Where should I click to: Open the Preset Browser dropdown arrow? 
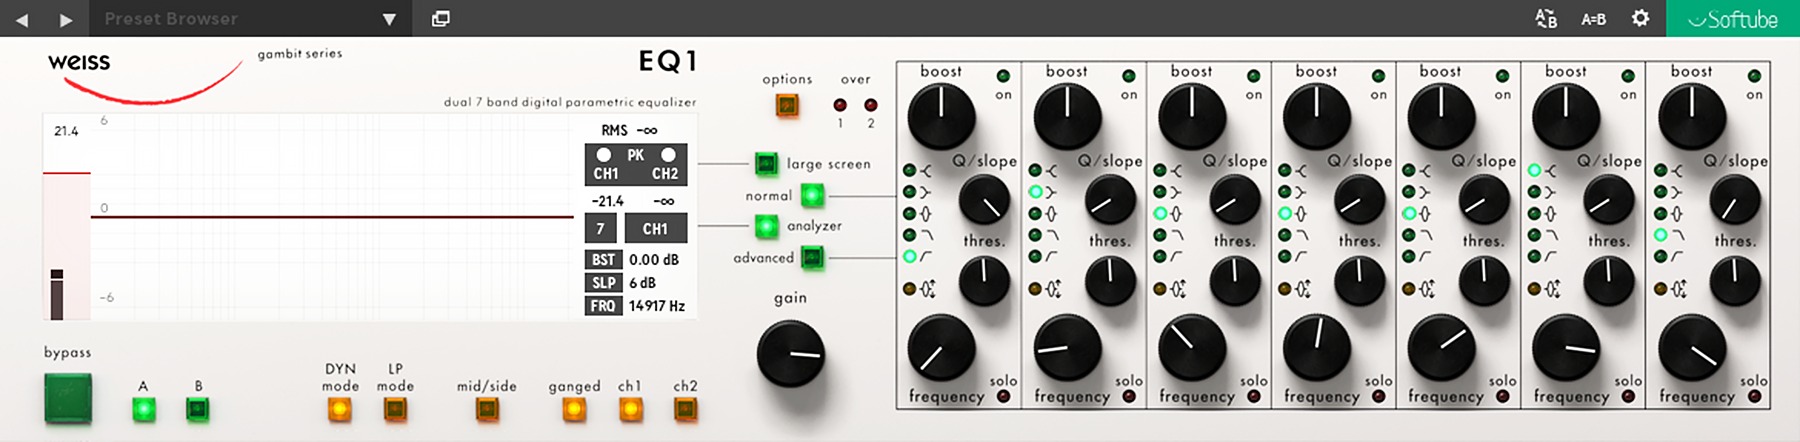[389, 19]
